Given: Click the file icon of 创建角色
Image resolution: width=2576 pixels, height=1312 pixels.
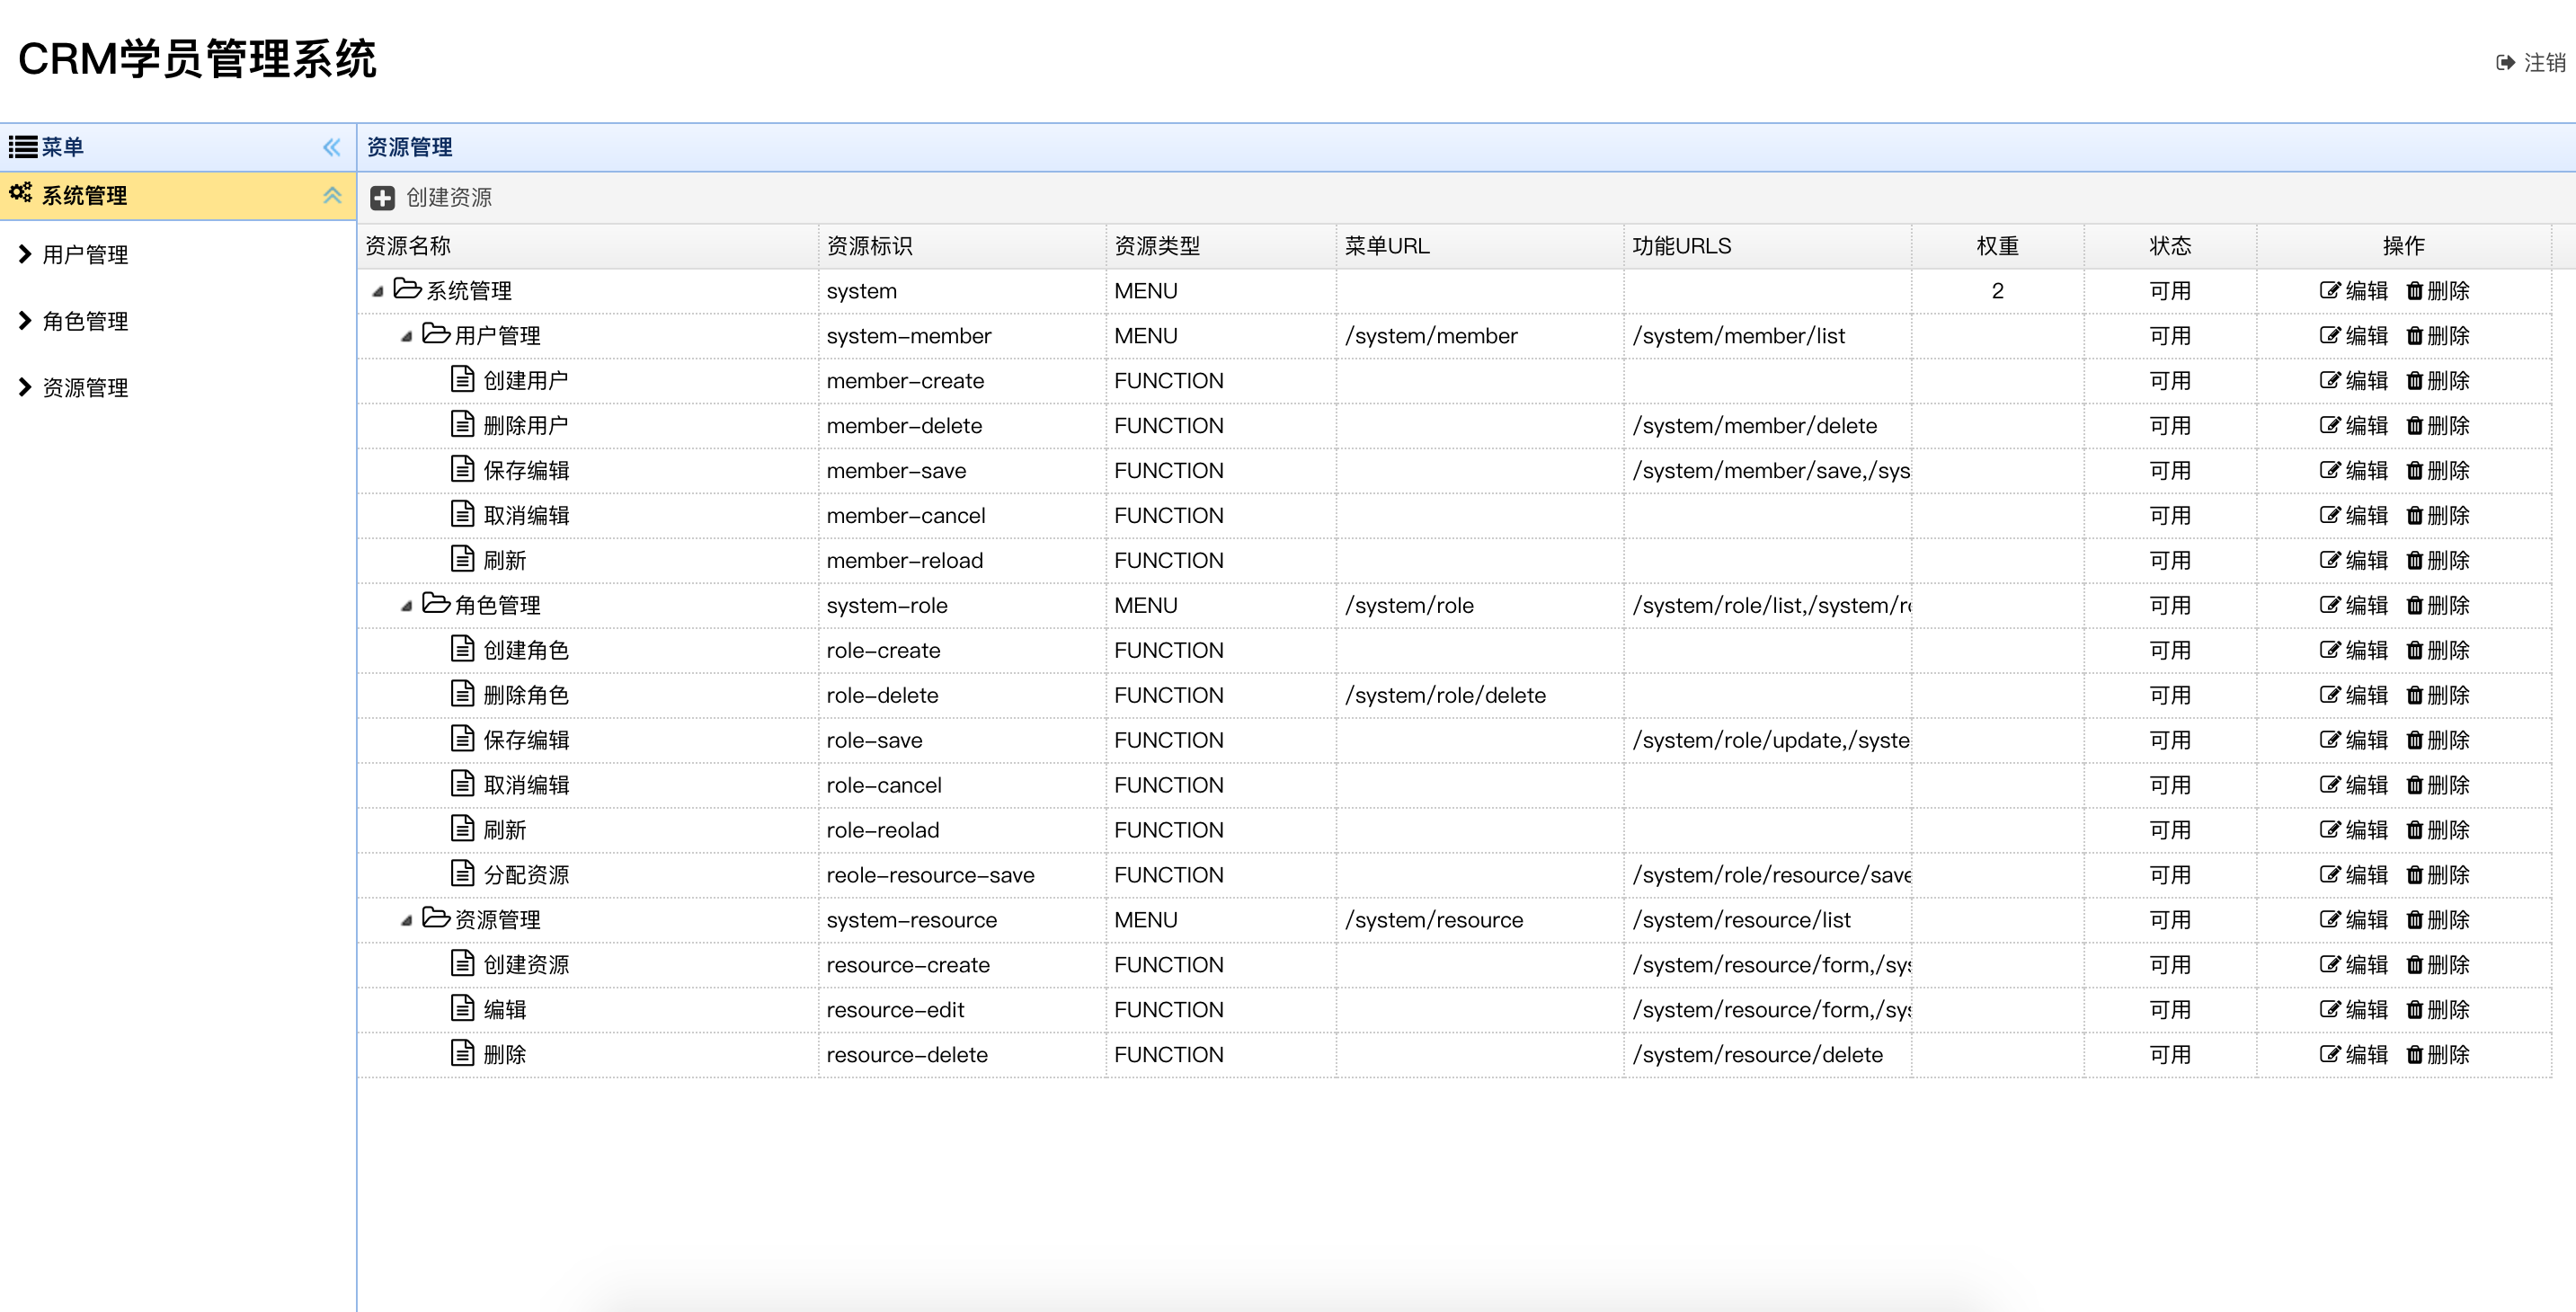Looking at the screenshot, I should tap(462, 649).
